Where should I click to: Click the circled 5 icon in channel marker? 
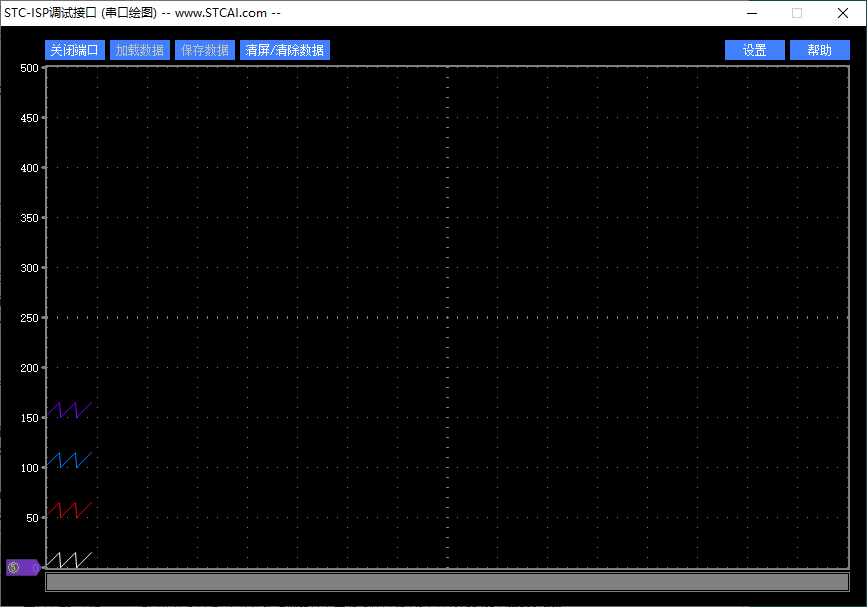click(x=14, y=567)
